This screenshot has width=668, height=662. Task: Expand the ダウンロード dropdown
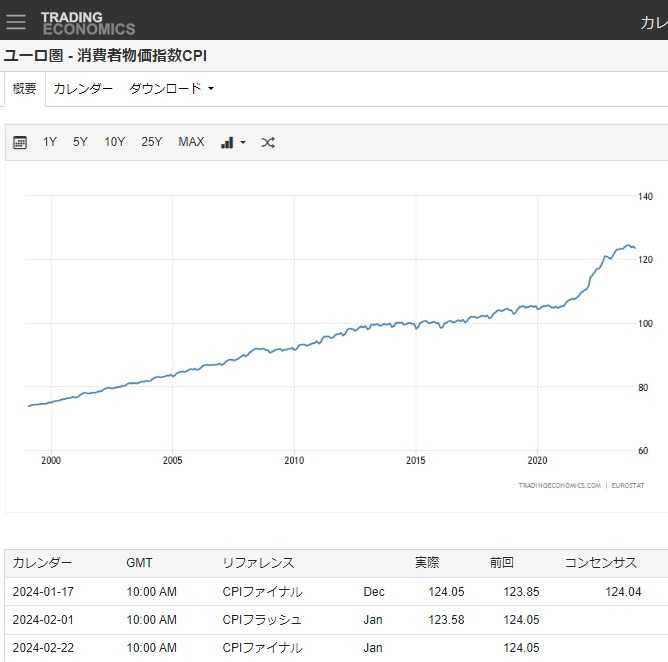pos(171,88)
